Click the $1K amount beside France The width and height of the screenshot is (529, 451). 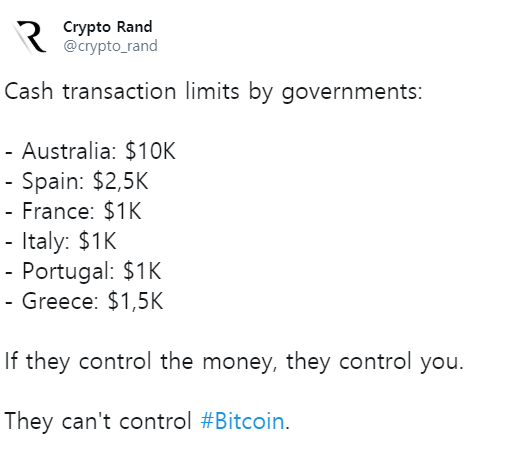pos(122,211)
